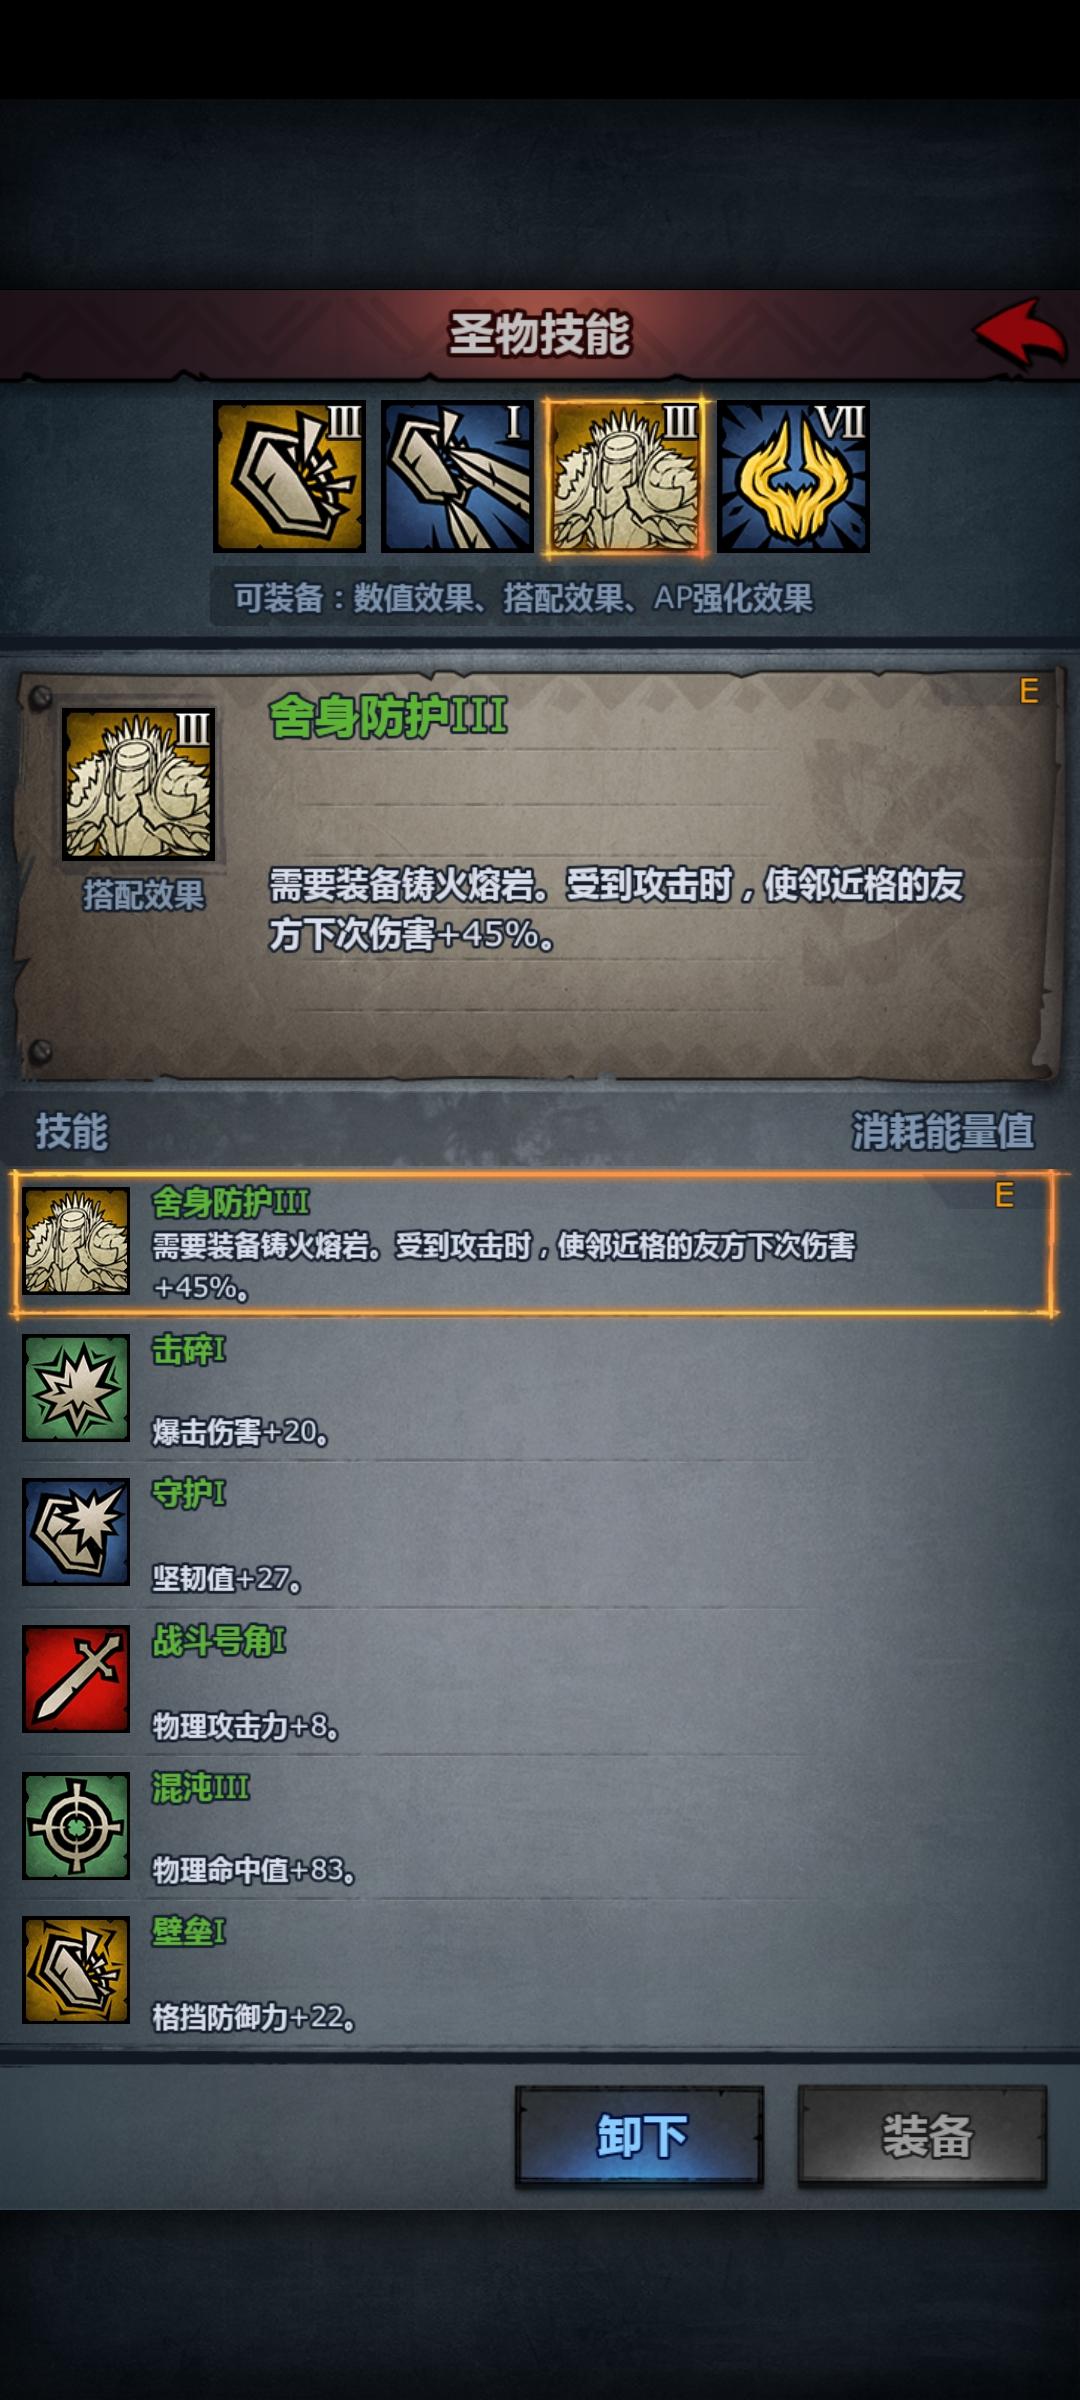Viewport: 1080px width, 2400px height.
Task: Click the 壁垒I golden shield icon
Action: [x=76, y=1970]
